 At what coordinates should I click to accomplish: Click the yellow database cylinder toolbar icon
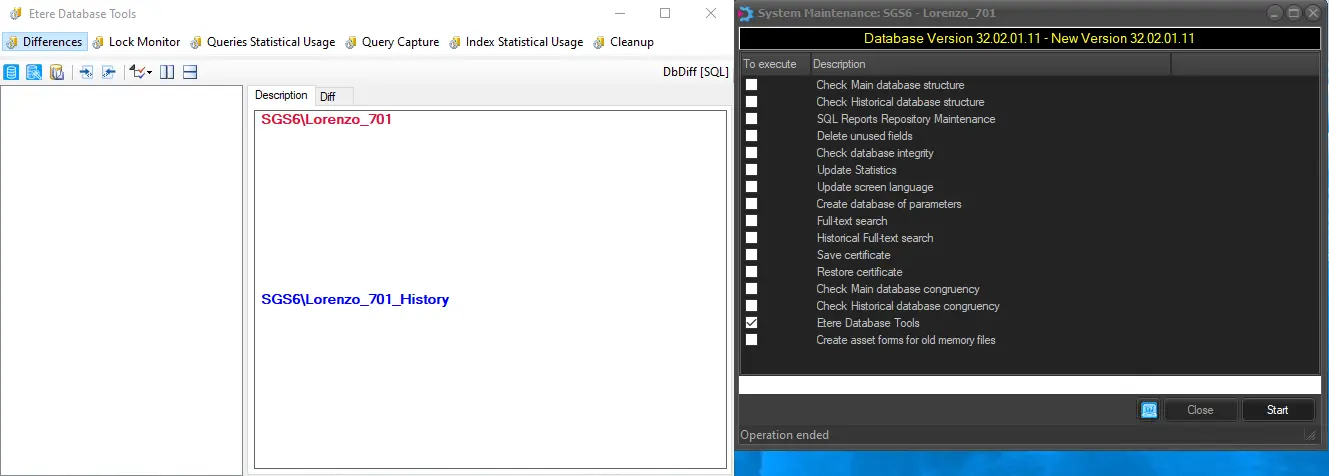(x=57, y=72)
